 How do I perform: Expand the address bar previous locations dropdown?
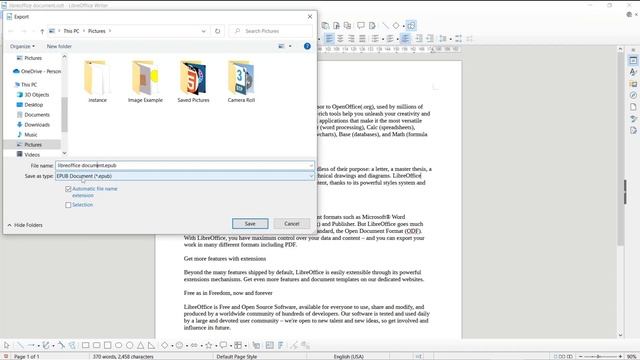pyautogui.click(x=203, y=31)
